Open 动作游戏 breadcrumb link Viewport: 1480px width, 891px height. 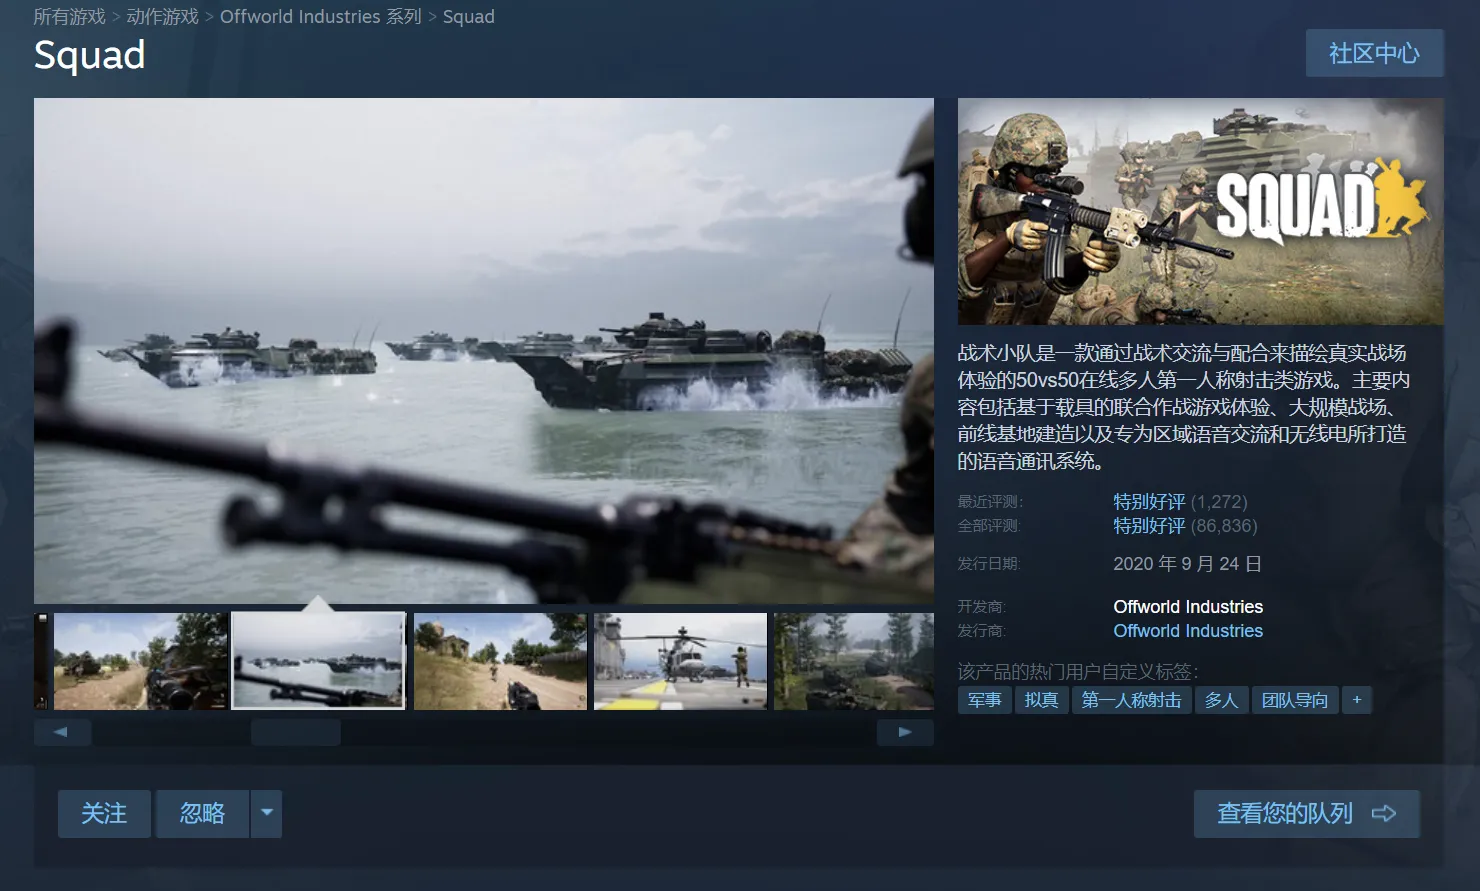pyautogui.click(x=162, y=17)
